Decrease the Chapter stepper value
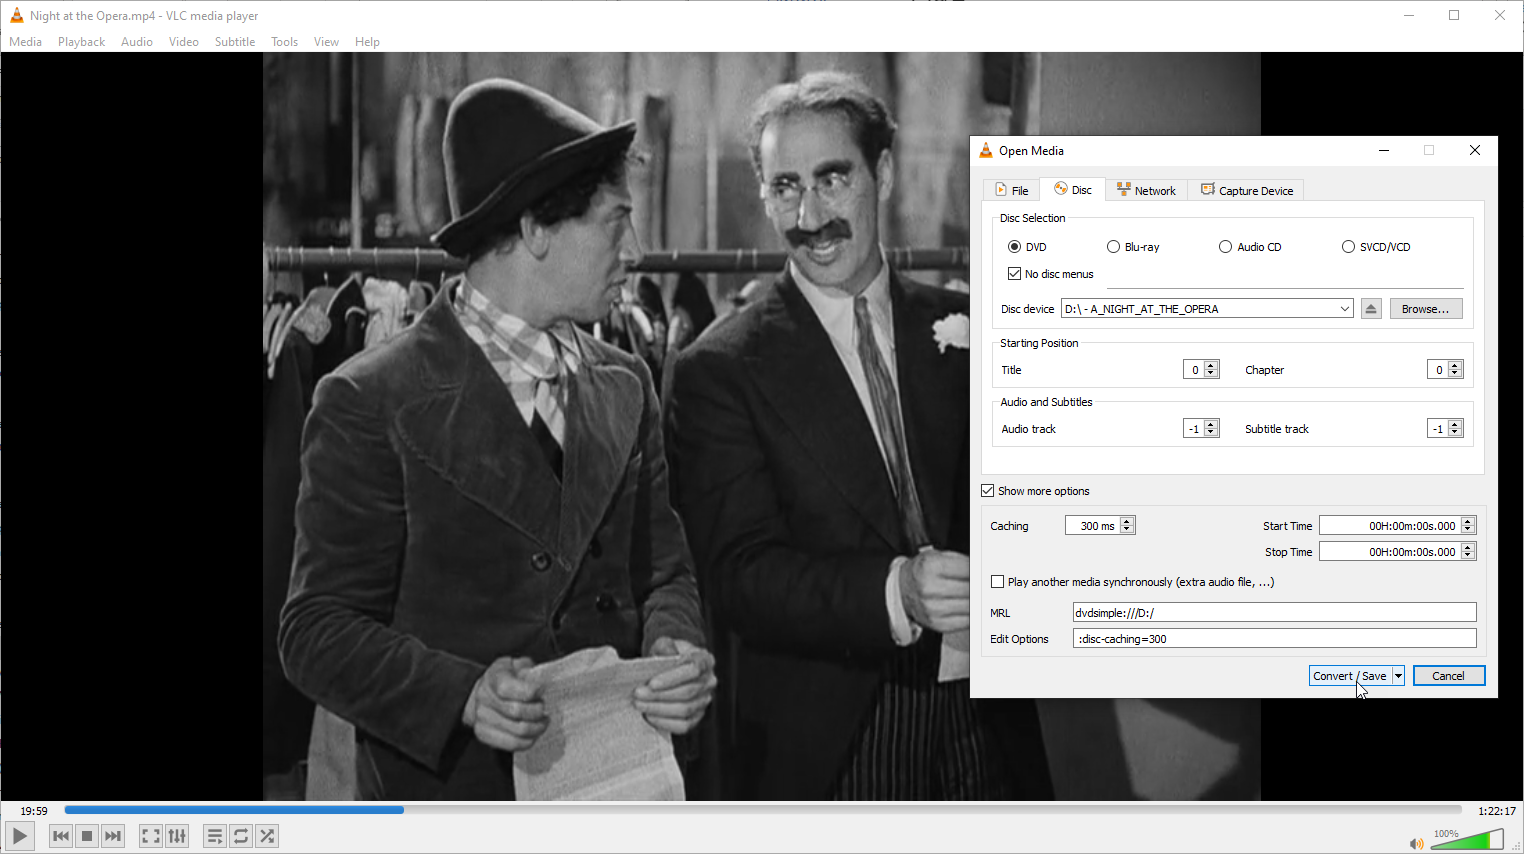This screenshot has width=1524, height=854. click(x=1455, y=373)
